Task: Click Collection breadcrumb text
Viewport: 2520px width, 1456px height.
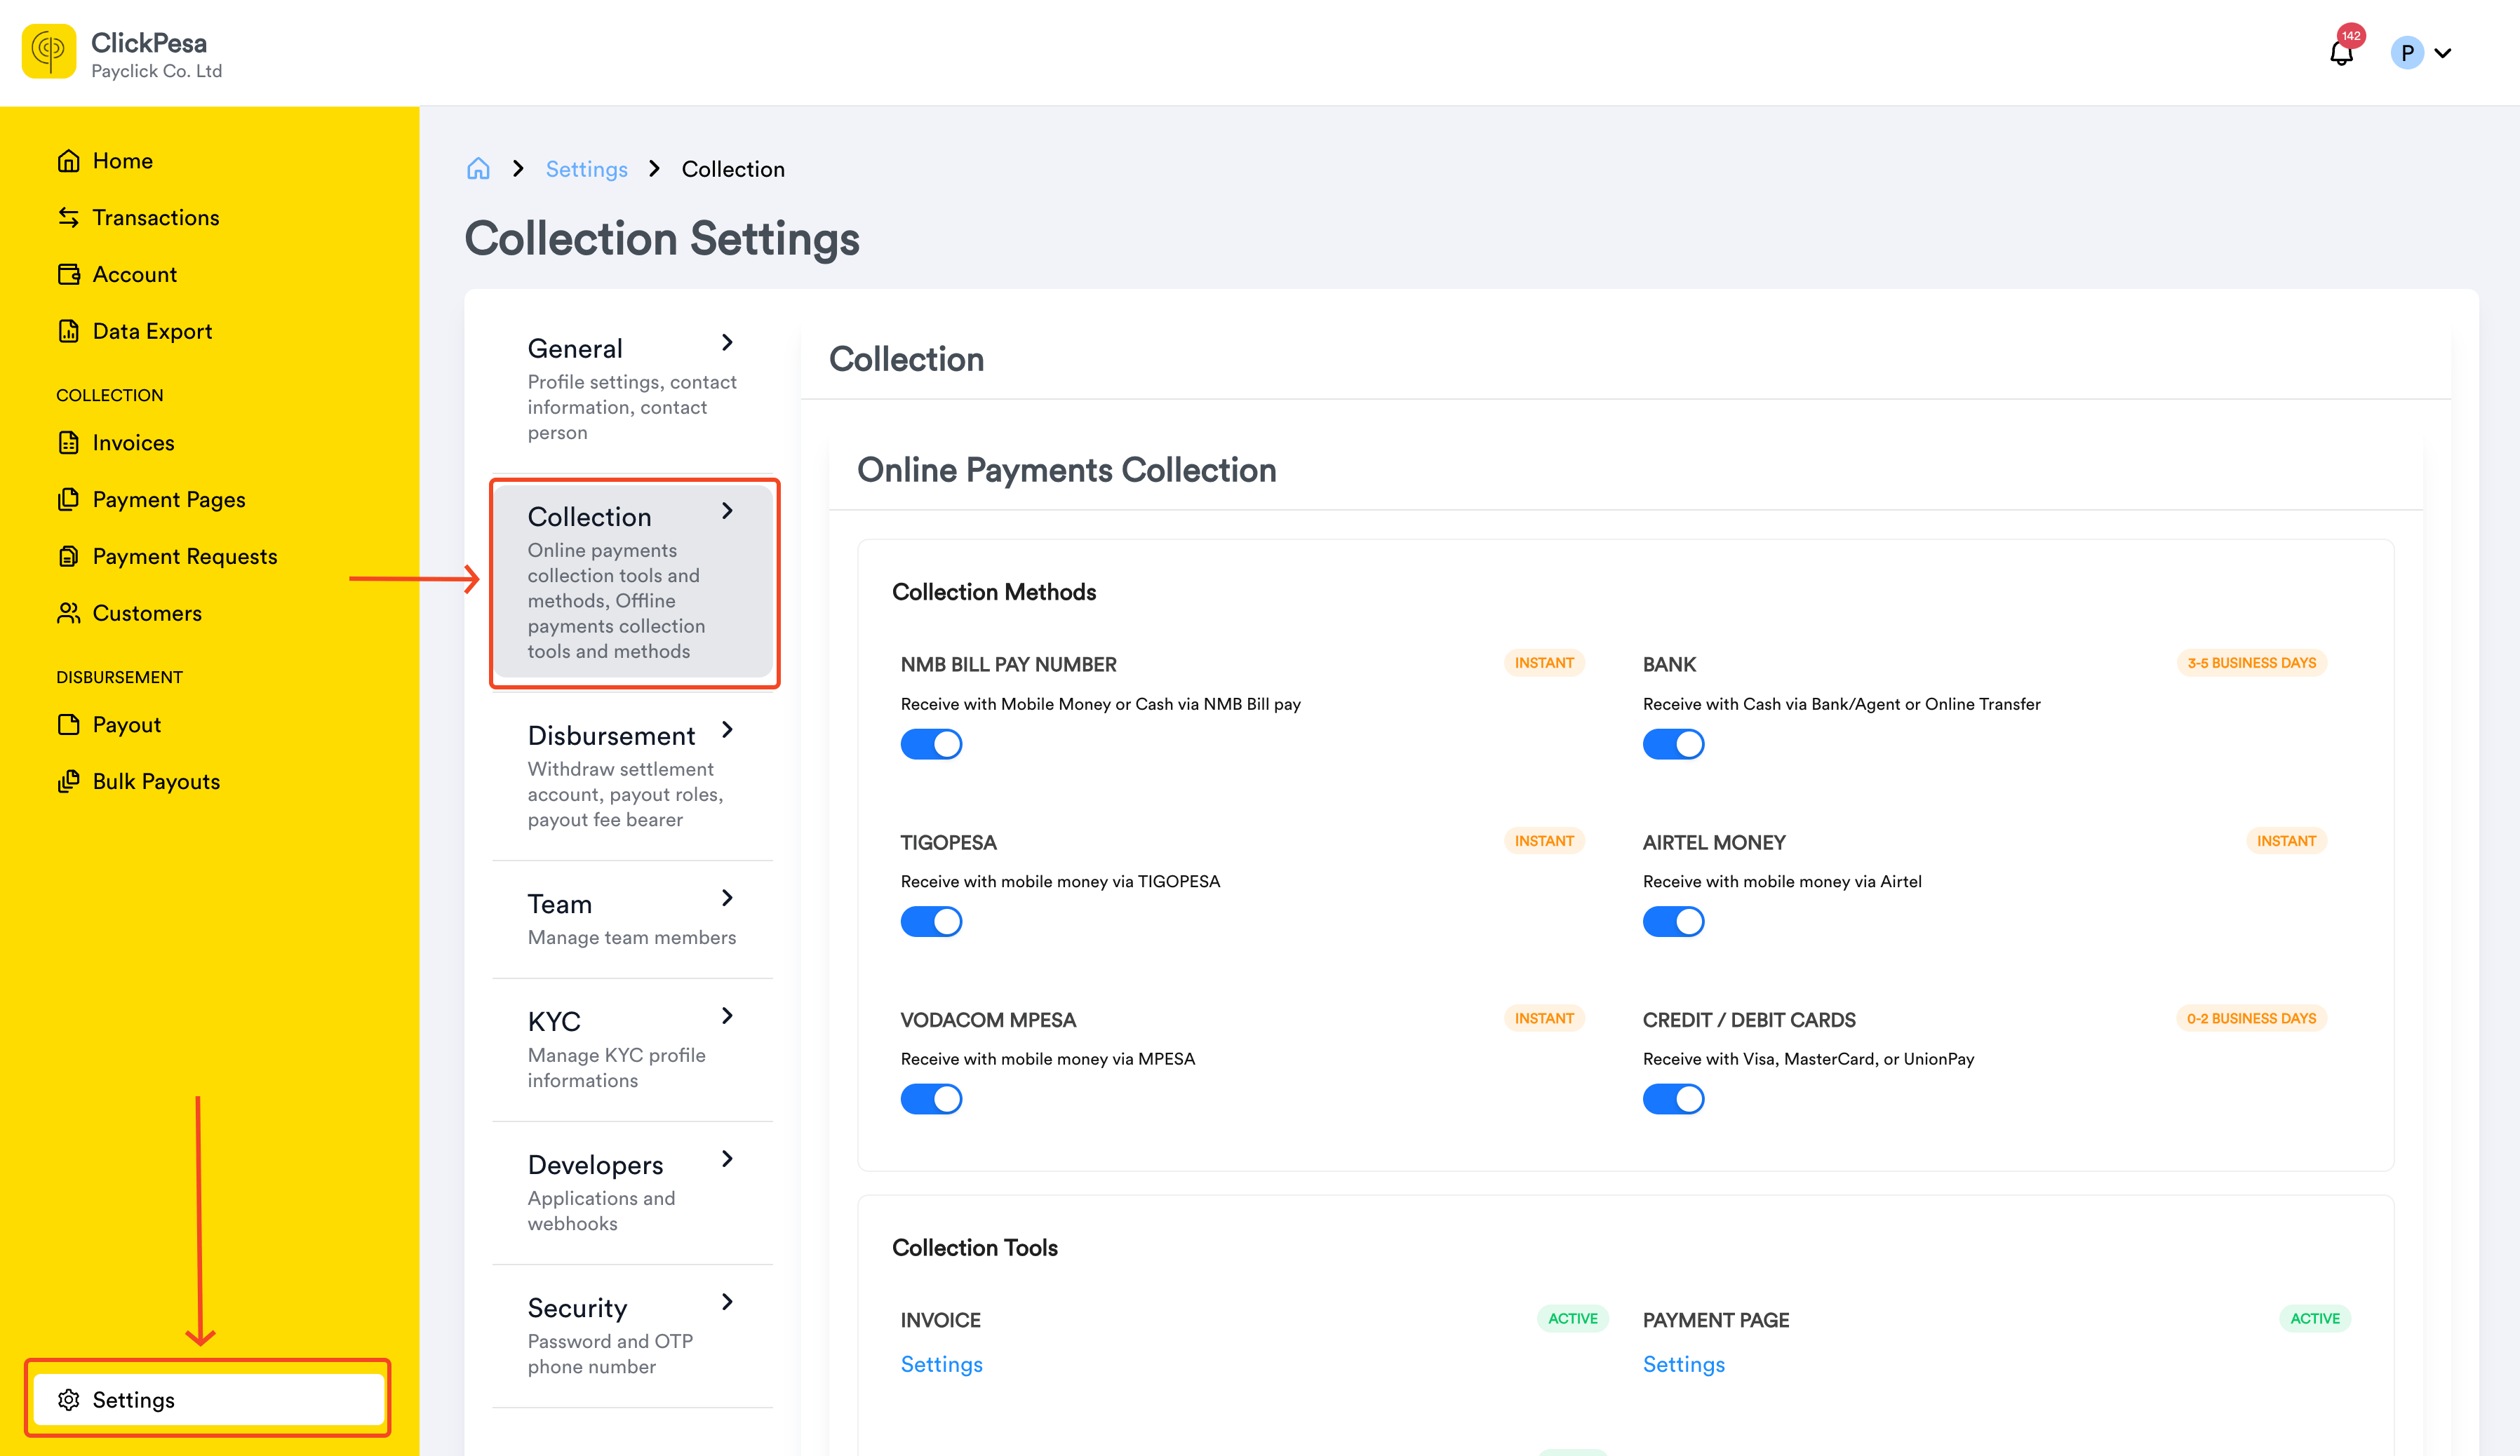Action: [x=733, y=169]
